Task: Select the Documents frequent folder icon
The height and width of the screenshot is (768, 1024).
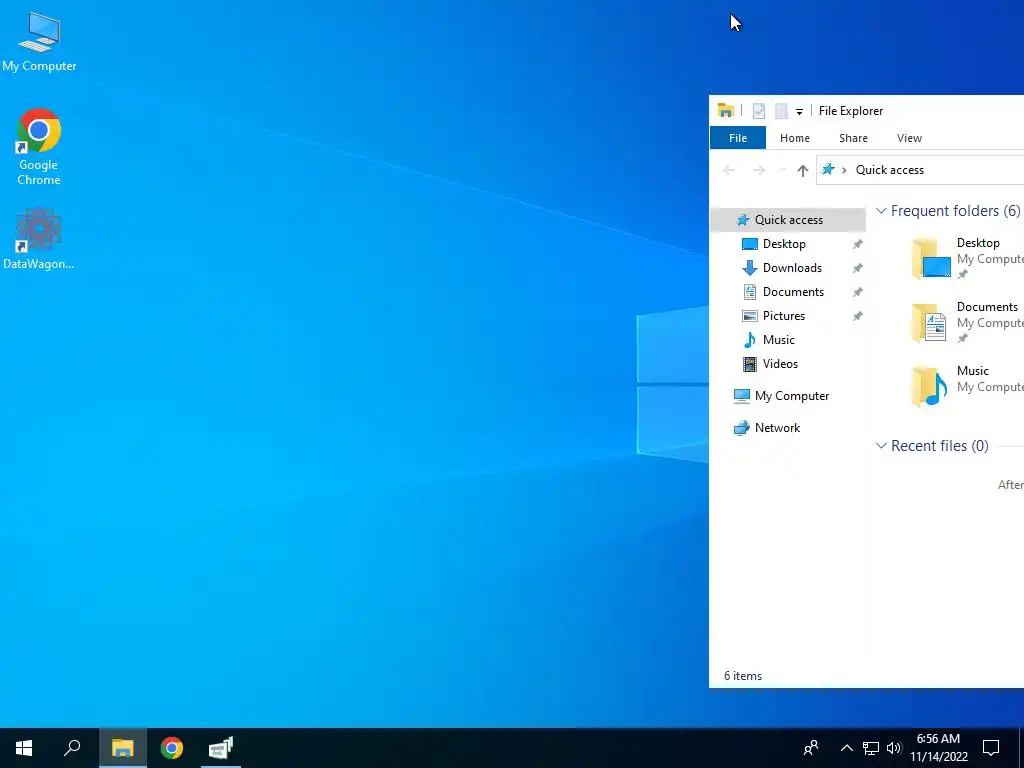Action: (x=930, y=323)
